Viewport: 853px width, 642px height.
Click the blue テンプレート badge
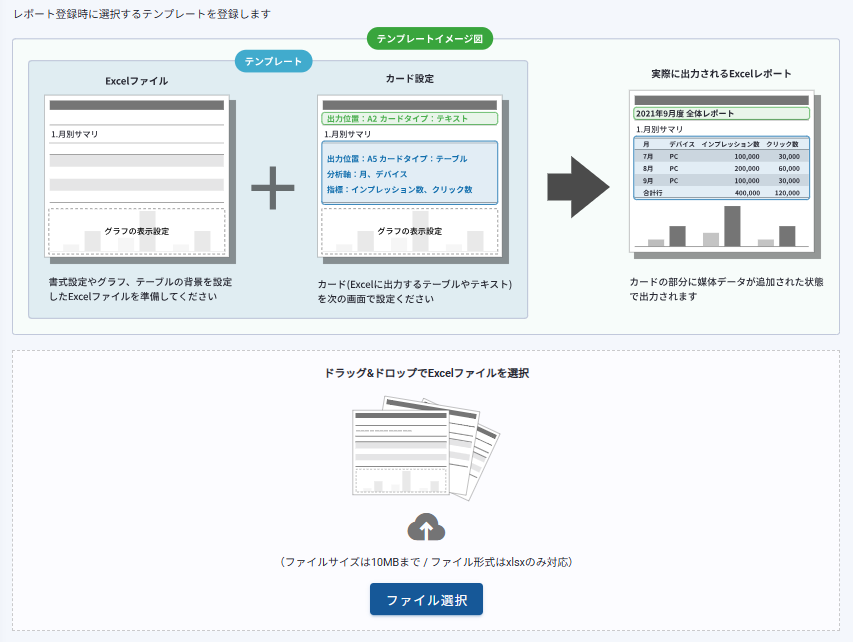tap(274, 61)
